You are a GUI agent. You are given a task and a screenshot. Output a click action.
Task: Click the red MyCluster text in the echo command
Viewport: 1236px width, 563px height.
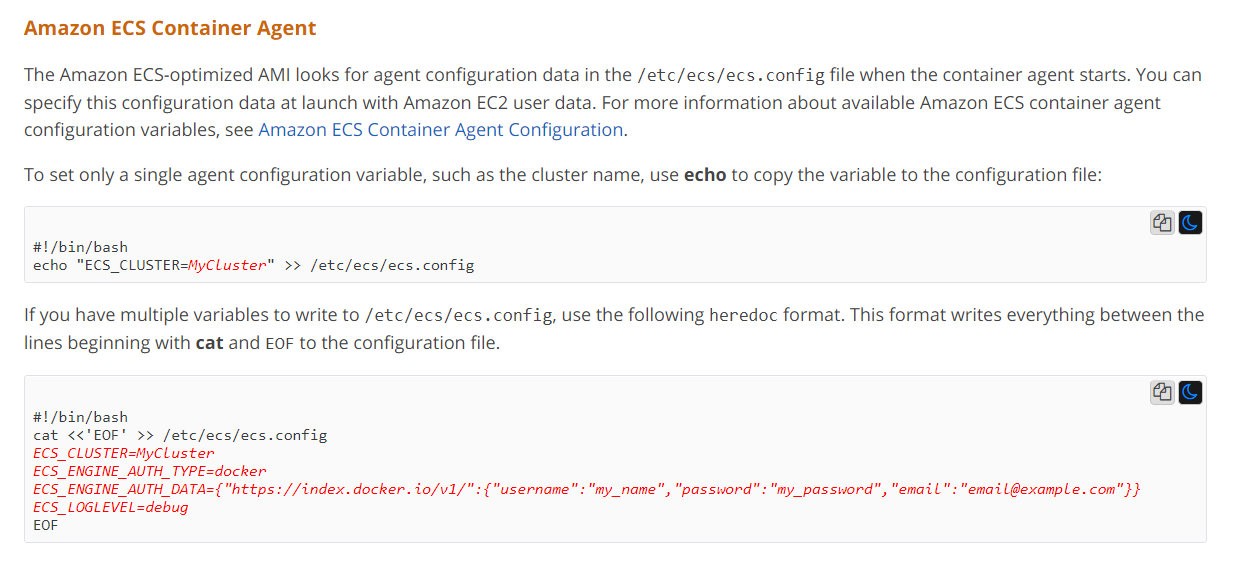point(229,265)
